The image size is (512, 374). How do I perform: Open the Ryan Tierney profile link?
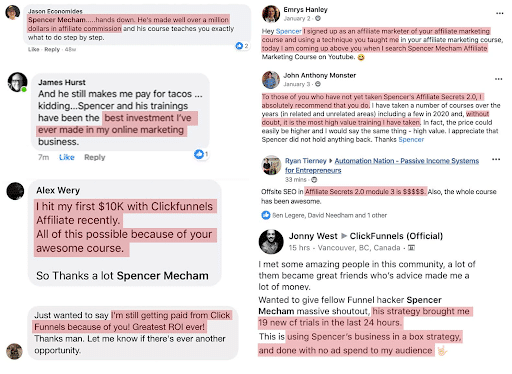click(x=305, y=161)
